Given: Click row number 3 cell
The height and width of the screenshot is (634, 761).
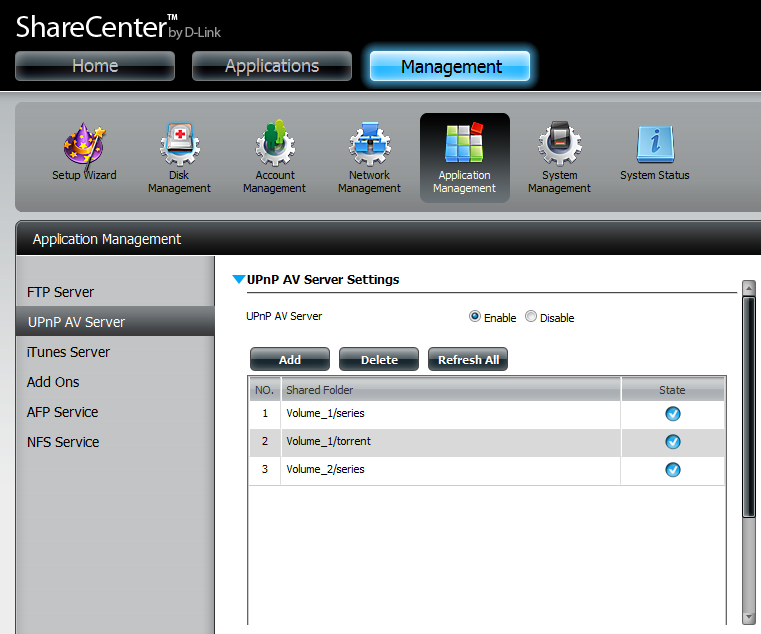Looking at the screenshot, I should coord(265,470).
